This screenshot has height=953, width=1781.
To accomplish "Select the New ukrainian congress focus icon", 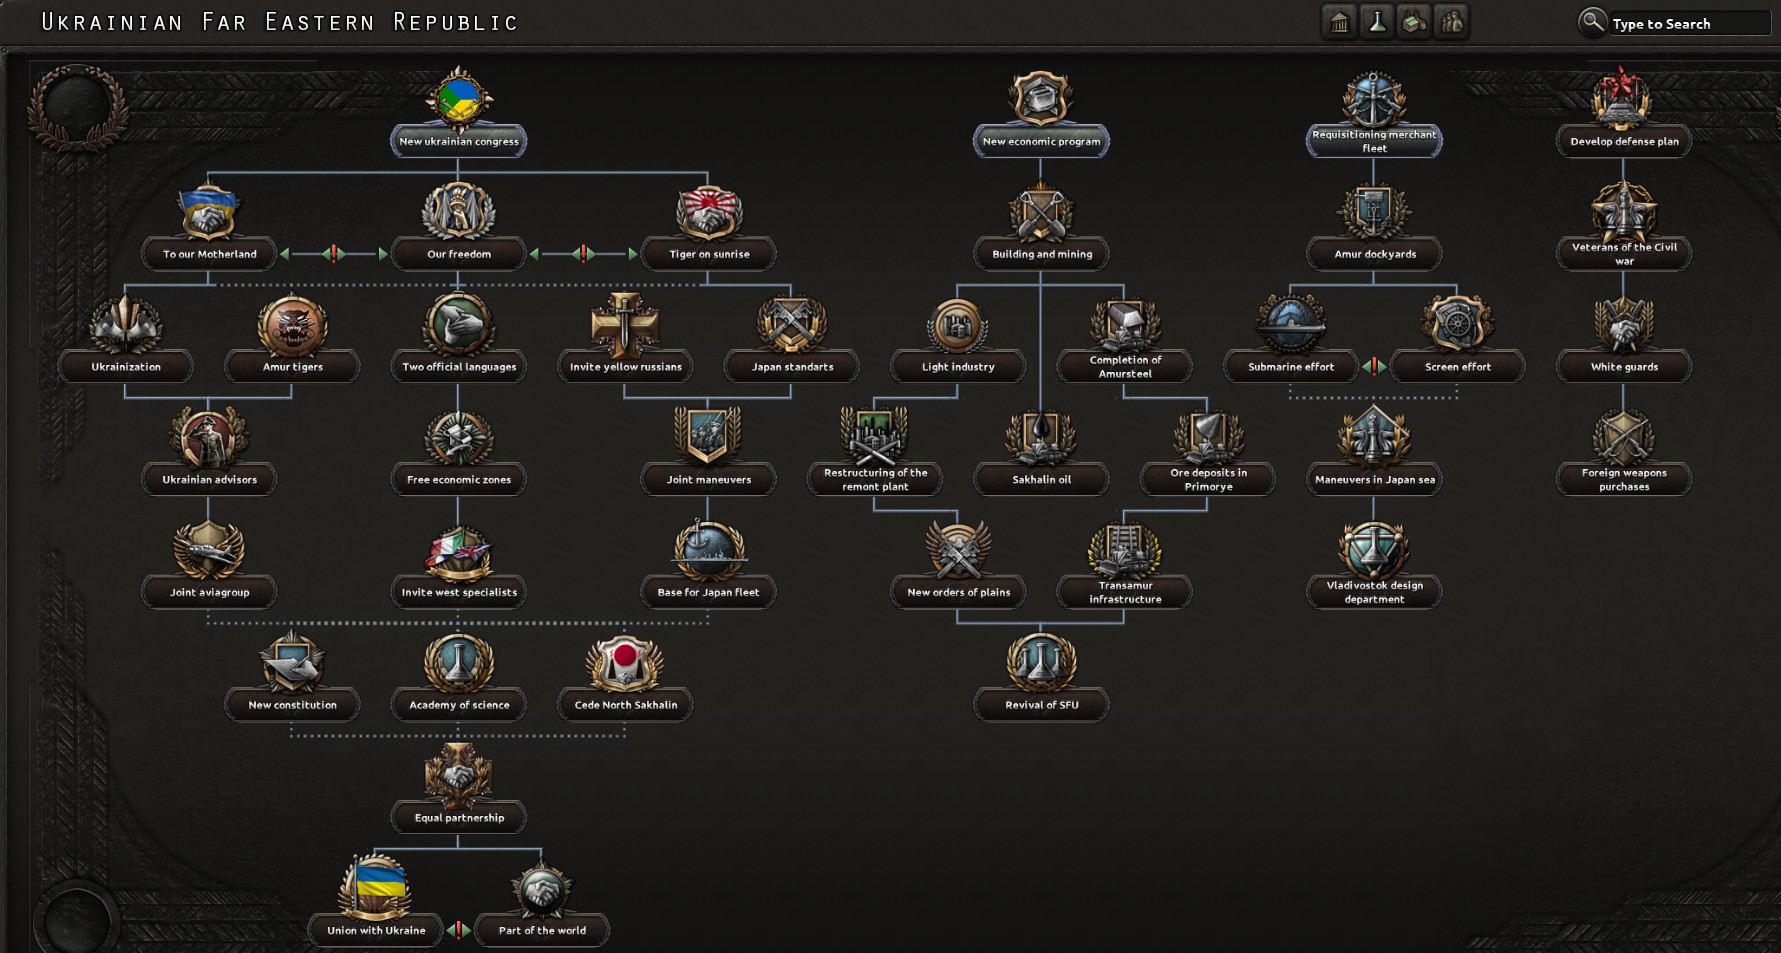I will pos(459,99).
